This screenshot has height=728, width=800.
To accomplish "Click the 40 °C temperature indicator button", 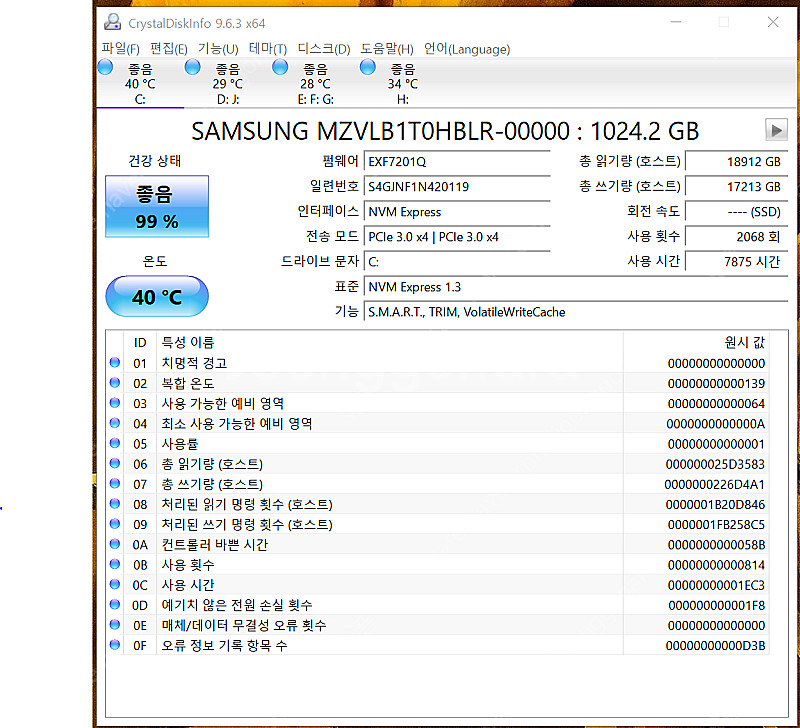I will click(x=157, y=296).
